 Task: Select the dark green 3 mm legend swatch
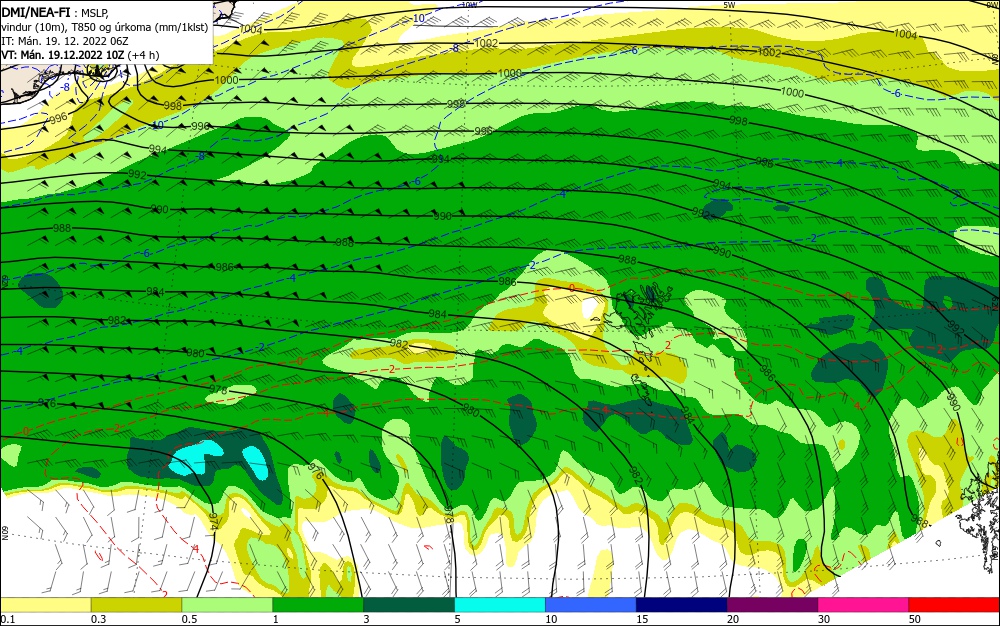coord(409,605)
